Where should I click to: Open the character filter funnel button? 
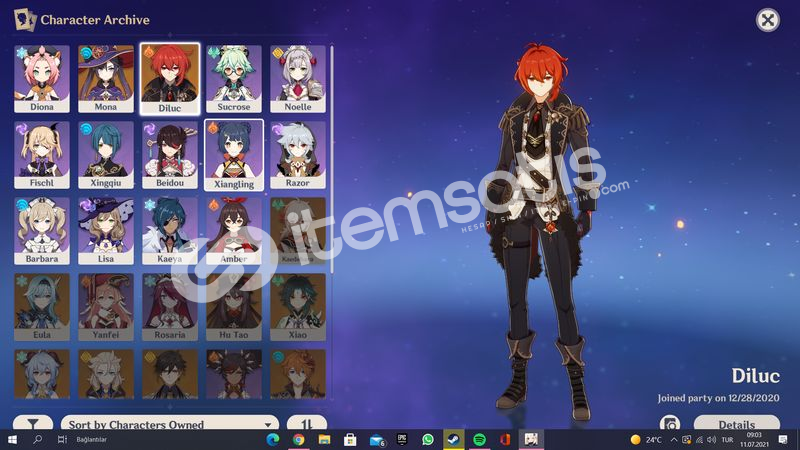[x=33, y=422]
